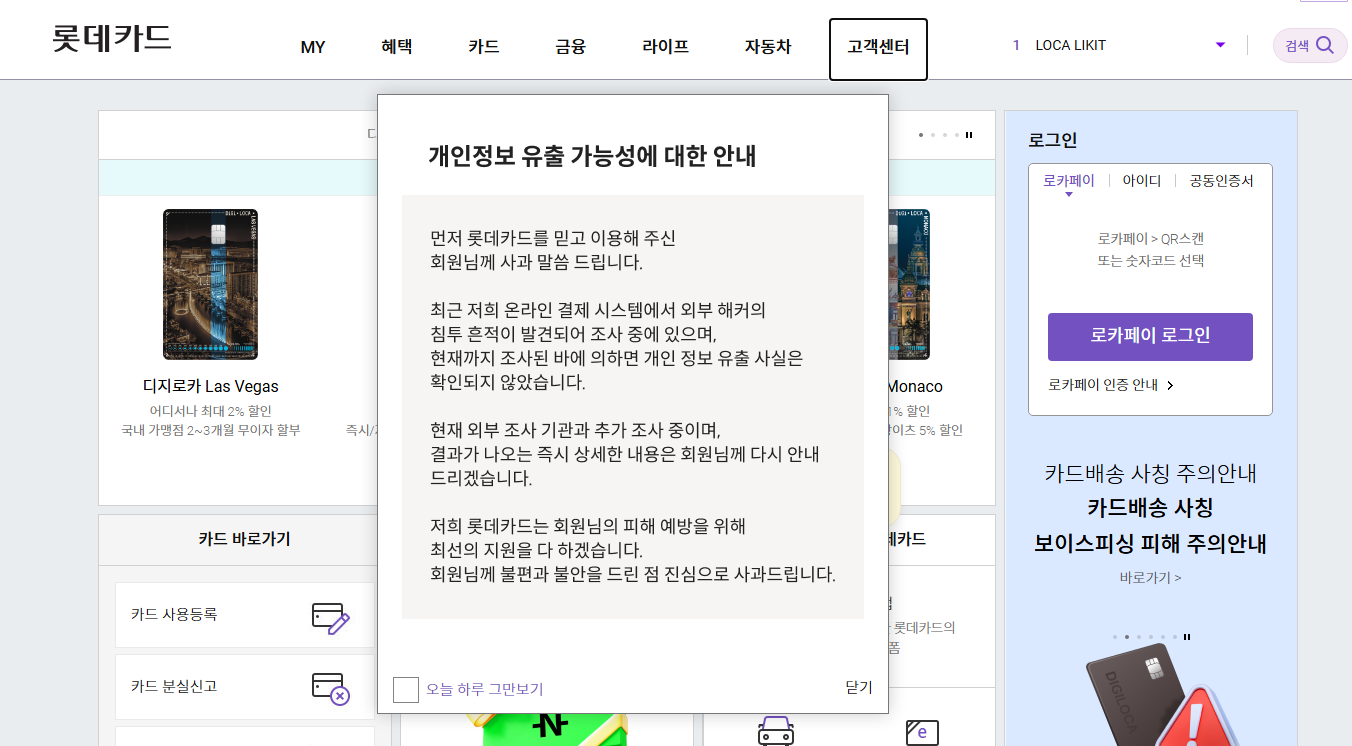The height and width of the screenshot is (746, 1352).
Task: Open the LOCA LIKIT dropdown arrow
Action: [x=1220, y=45]
